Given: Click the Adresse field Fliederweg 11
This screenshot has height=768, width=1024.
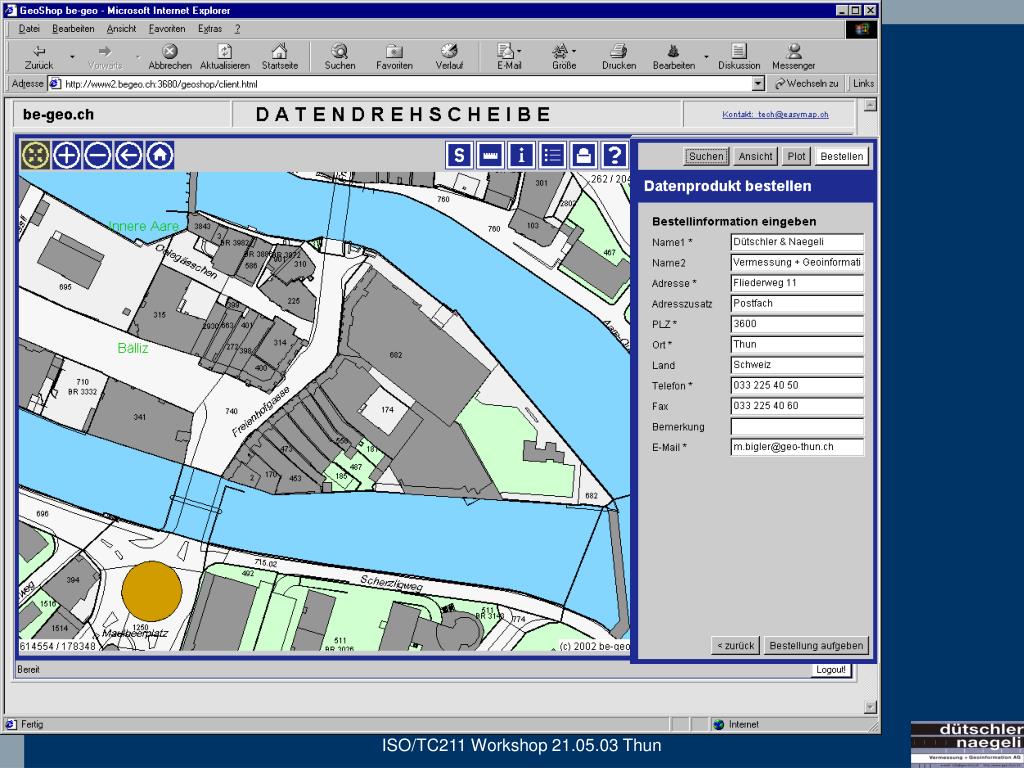Looking at the screenshot, I should (x=797, y=283).
